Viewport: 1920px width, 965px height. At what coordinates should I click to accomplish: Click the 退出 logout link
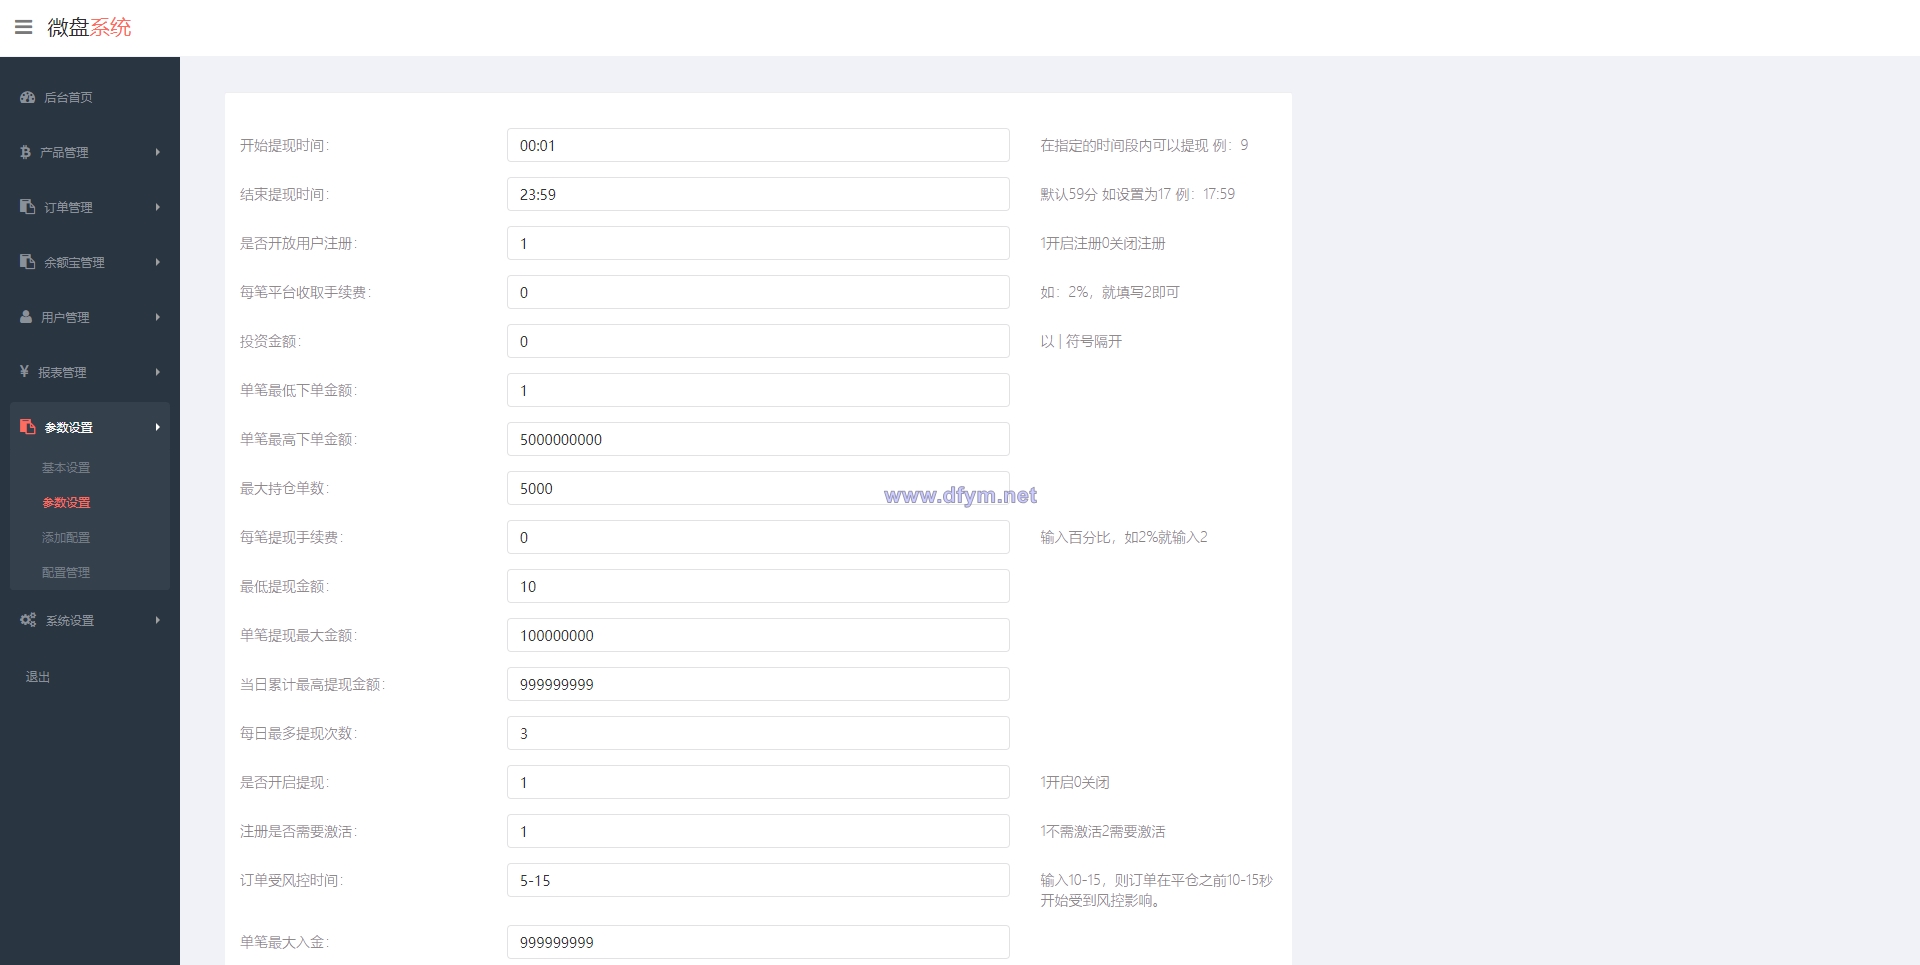38,677
